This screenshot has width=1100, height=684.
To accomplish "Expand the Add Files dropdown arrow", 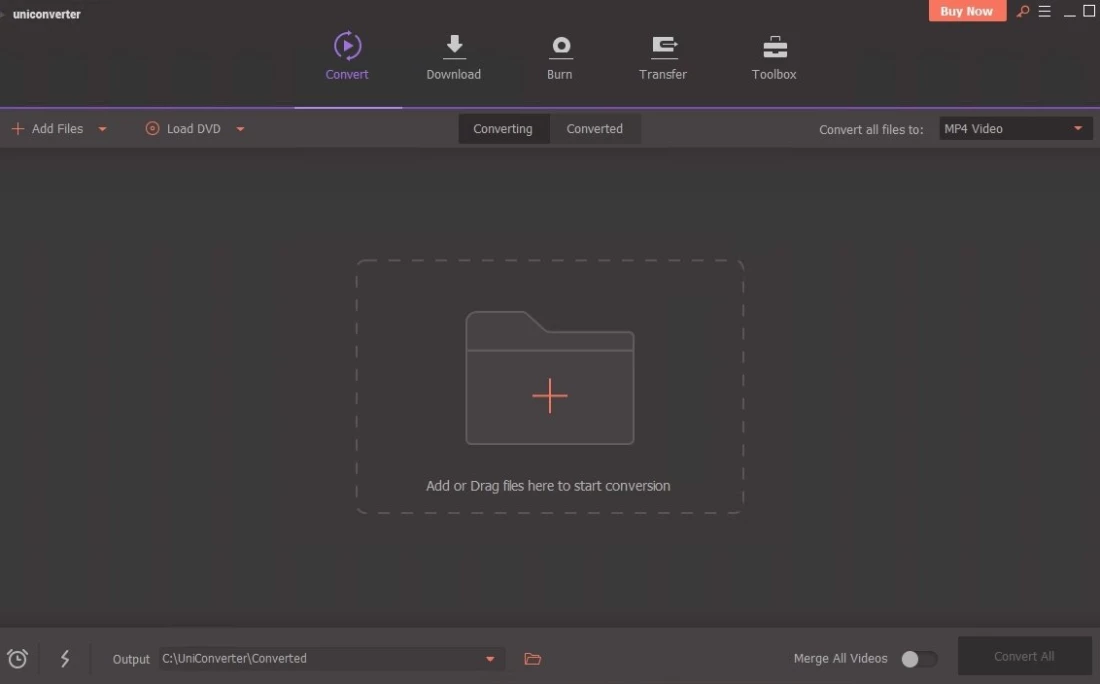I will tap(102, 129).
